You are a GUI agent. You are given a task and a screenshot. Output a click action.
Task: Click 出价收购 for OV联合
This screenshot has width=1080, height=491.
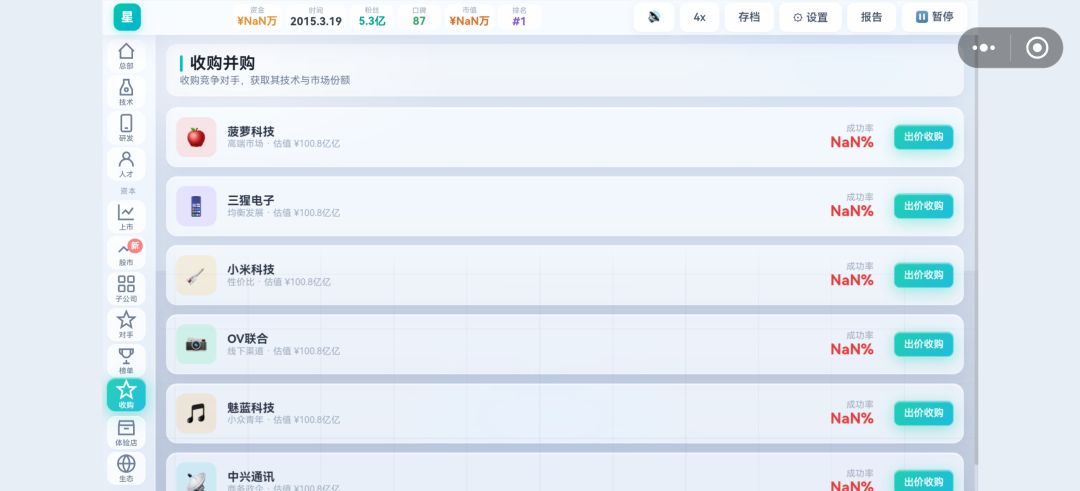[x=924, y=344]
